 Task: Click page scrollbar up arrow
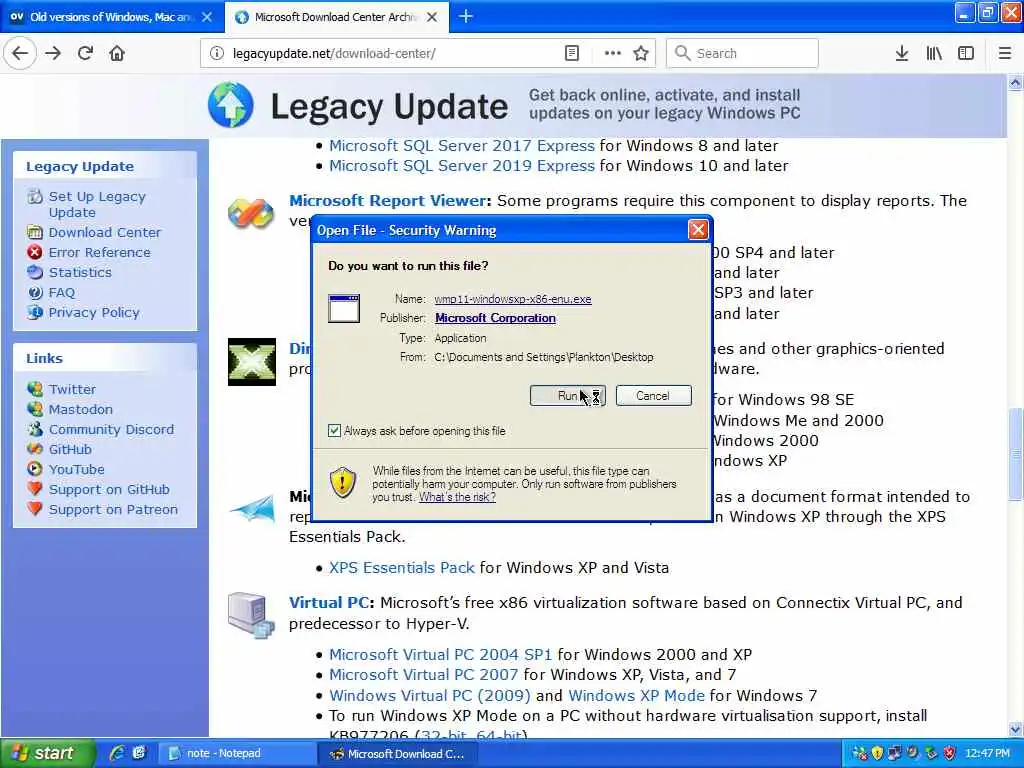[x=1015, y=82]
